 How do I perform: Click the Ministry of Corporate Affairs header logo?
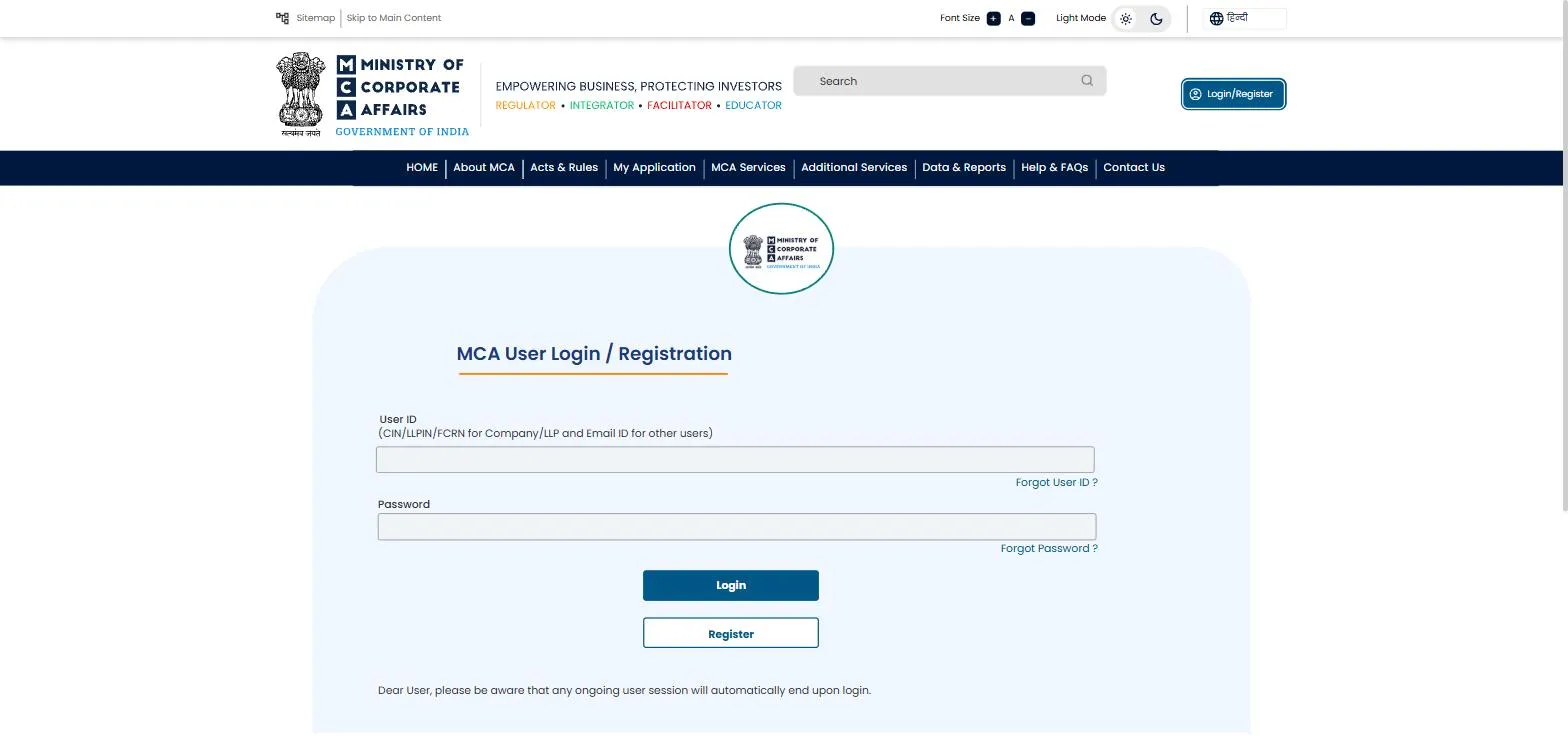pyautogui.click(x=372, y=95)
